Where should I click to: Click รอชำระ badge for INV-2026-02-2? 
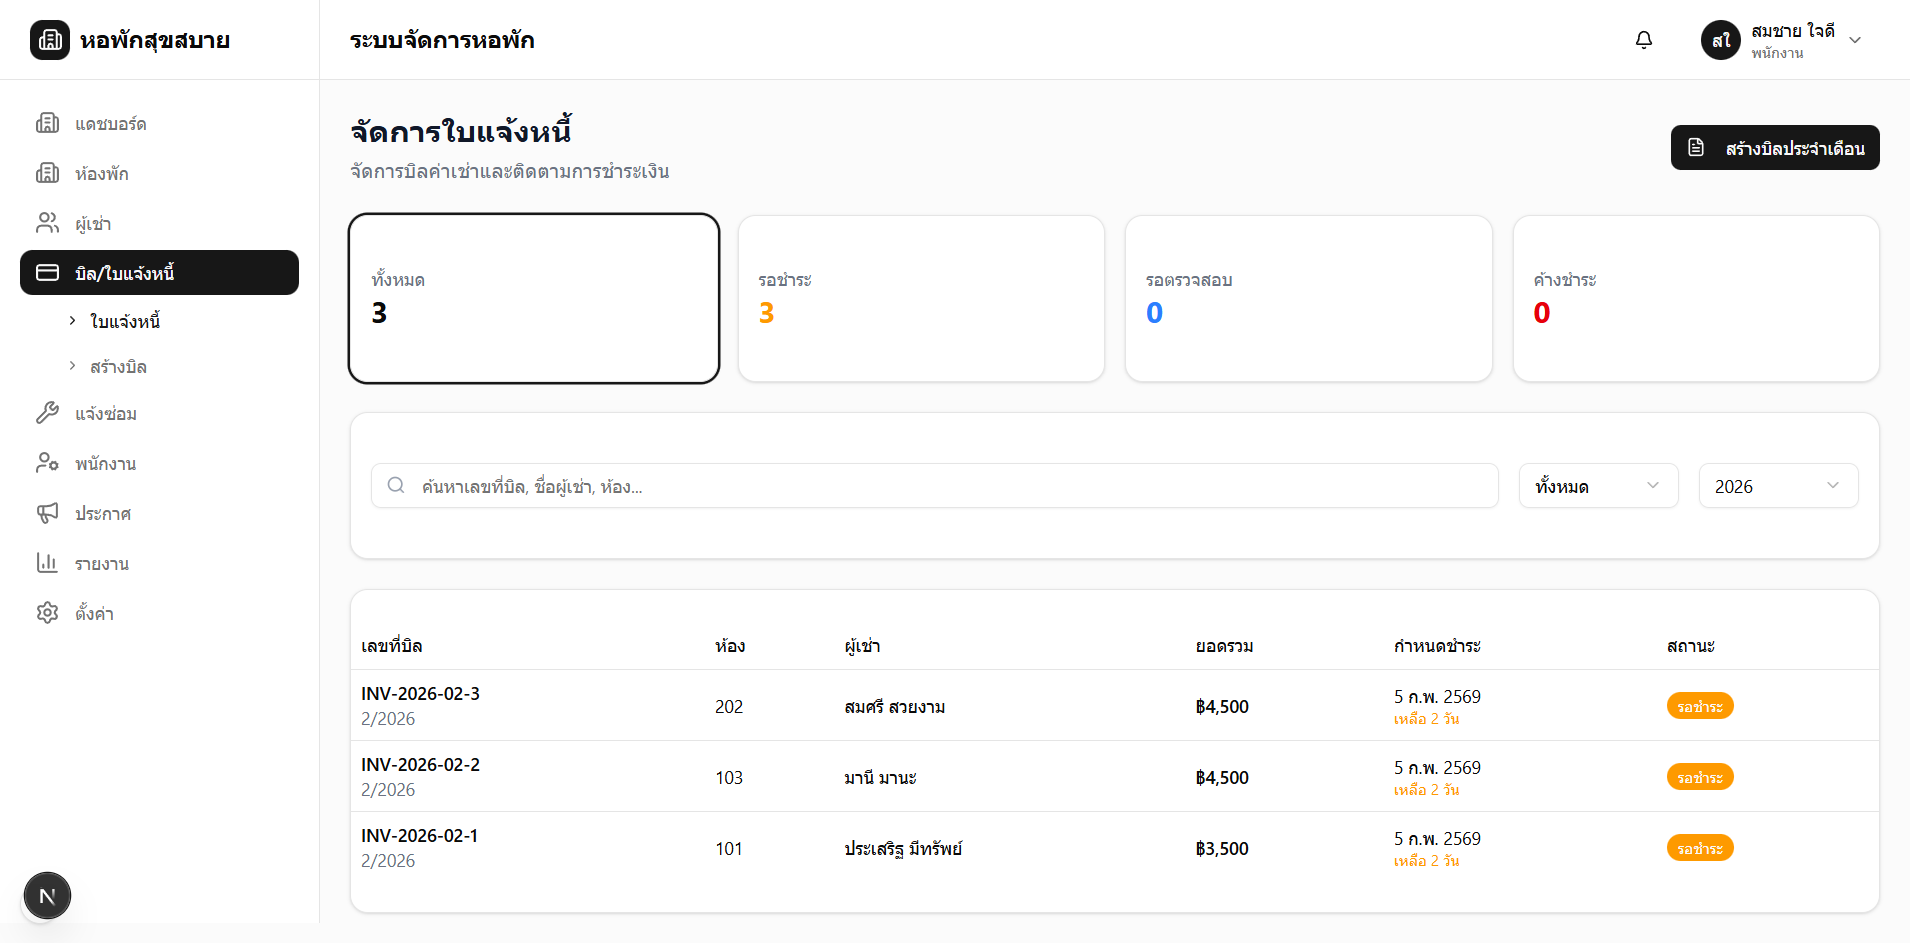(x=1700, y=777)
